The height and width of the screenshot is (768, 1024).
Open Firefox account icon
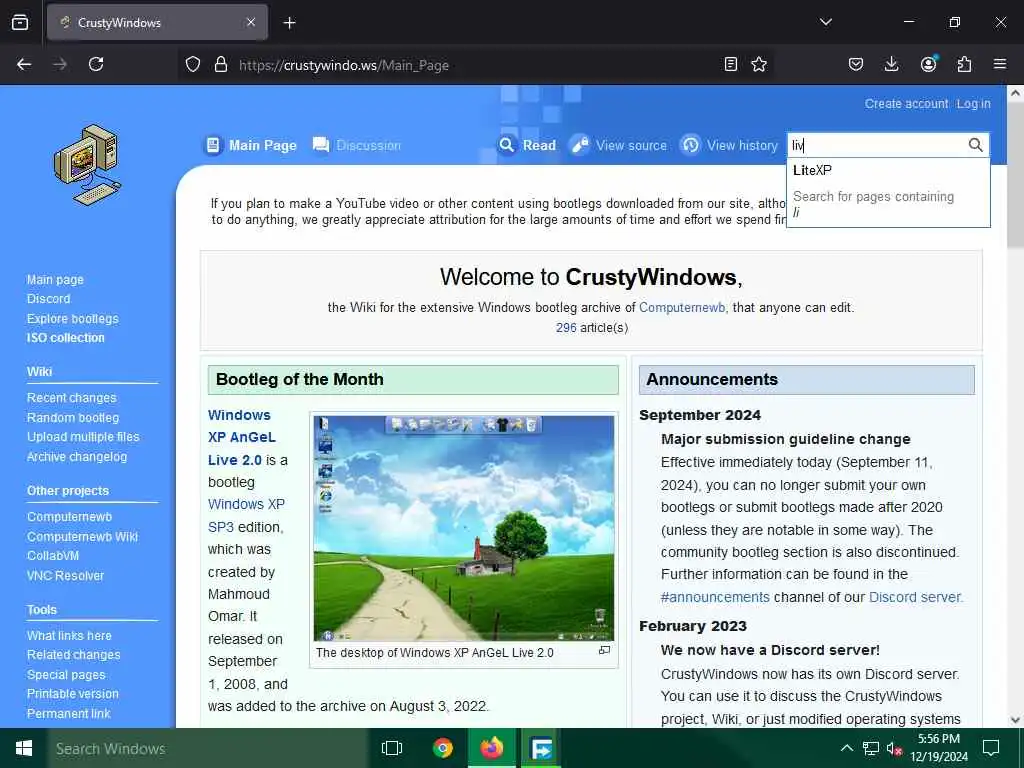[x=928, y=64]
